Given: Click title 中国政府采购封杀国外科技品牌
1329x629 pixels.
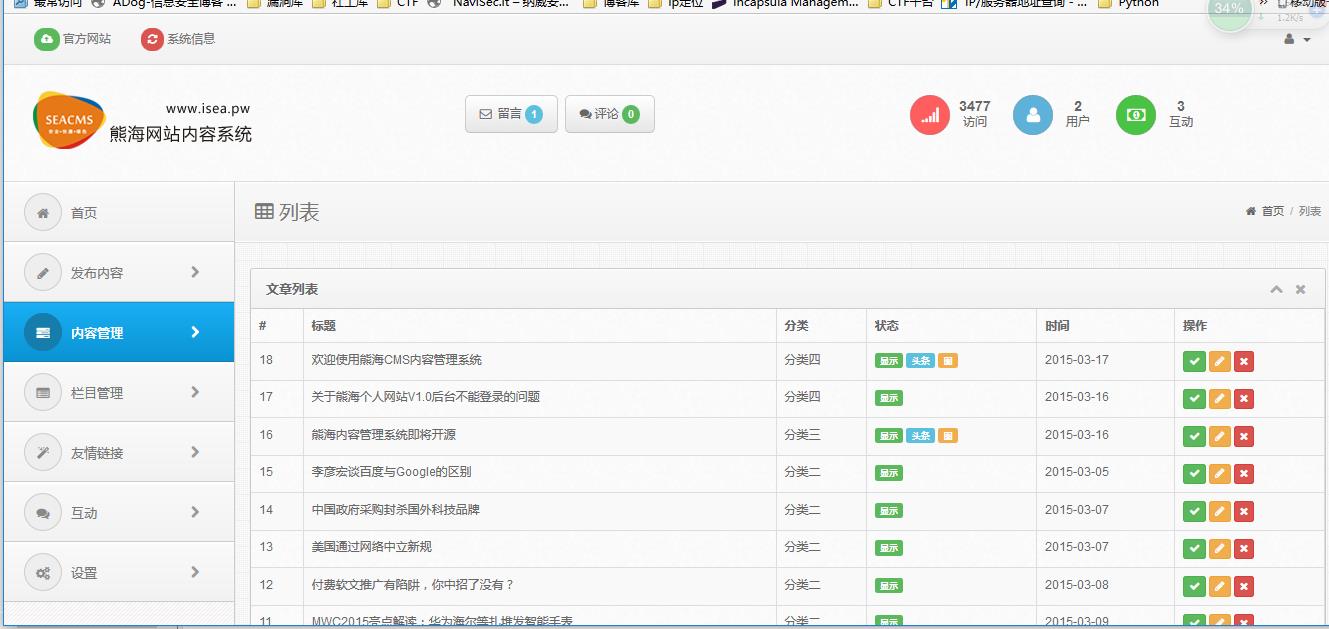Looking at the screenshot, I should 395,510.
